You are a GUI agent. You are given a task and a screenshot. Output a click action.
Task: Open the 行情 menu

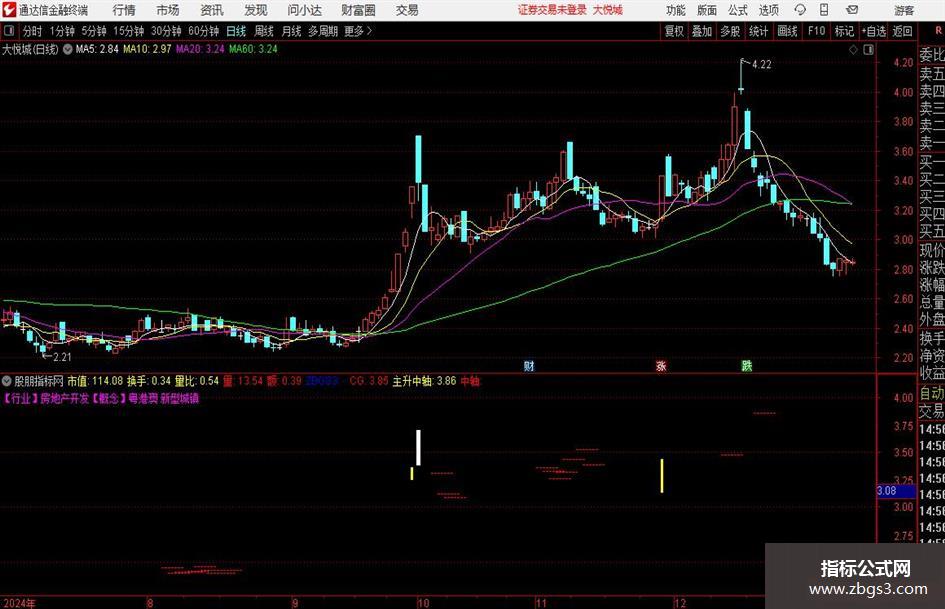click(x=124, y=10)
